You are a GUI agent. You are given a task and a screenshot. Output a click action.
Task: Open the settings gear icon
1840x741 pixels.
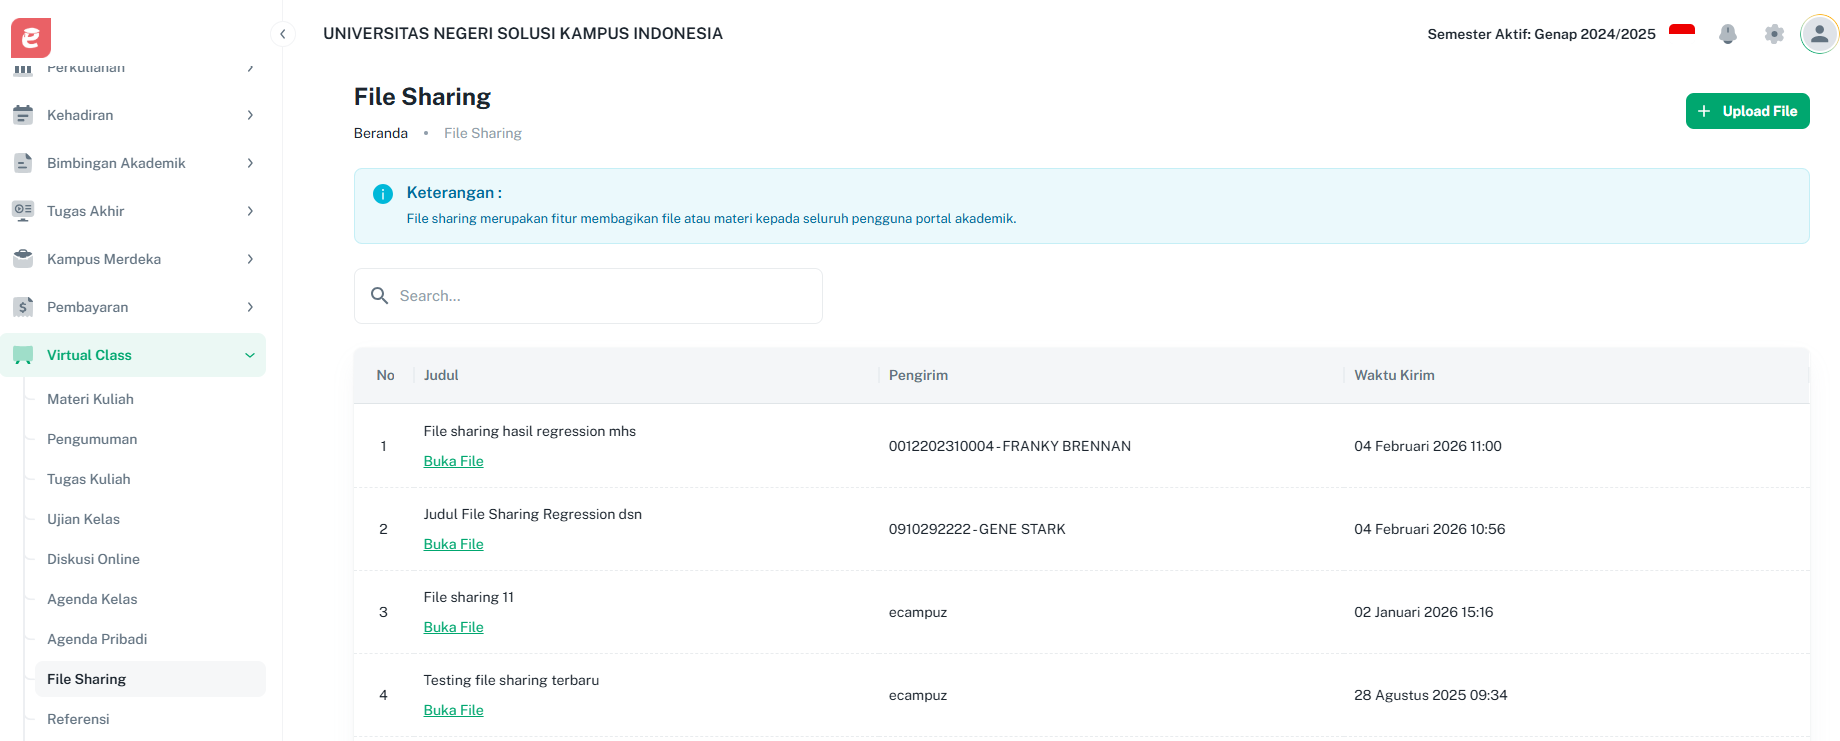[1774, 34]
